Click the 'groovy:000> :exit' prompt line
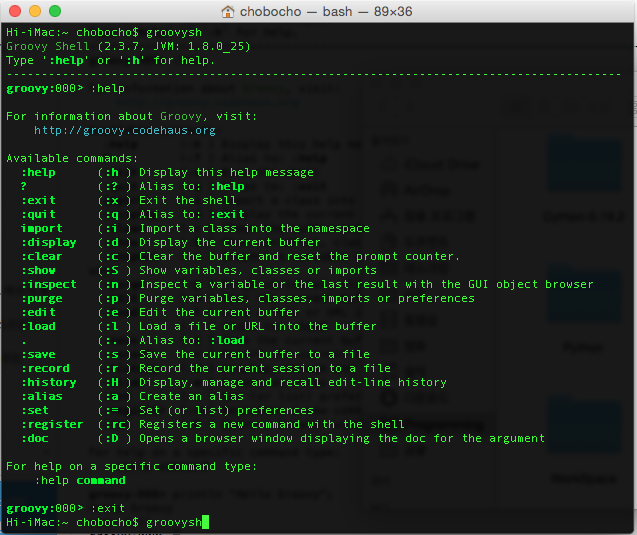Viewport: 637px width, 535px height. [x=65, y=508]
